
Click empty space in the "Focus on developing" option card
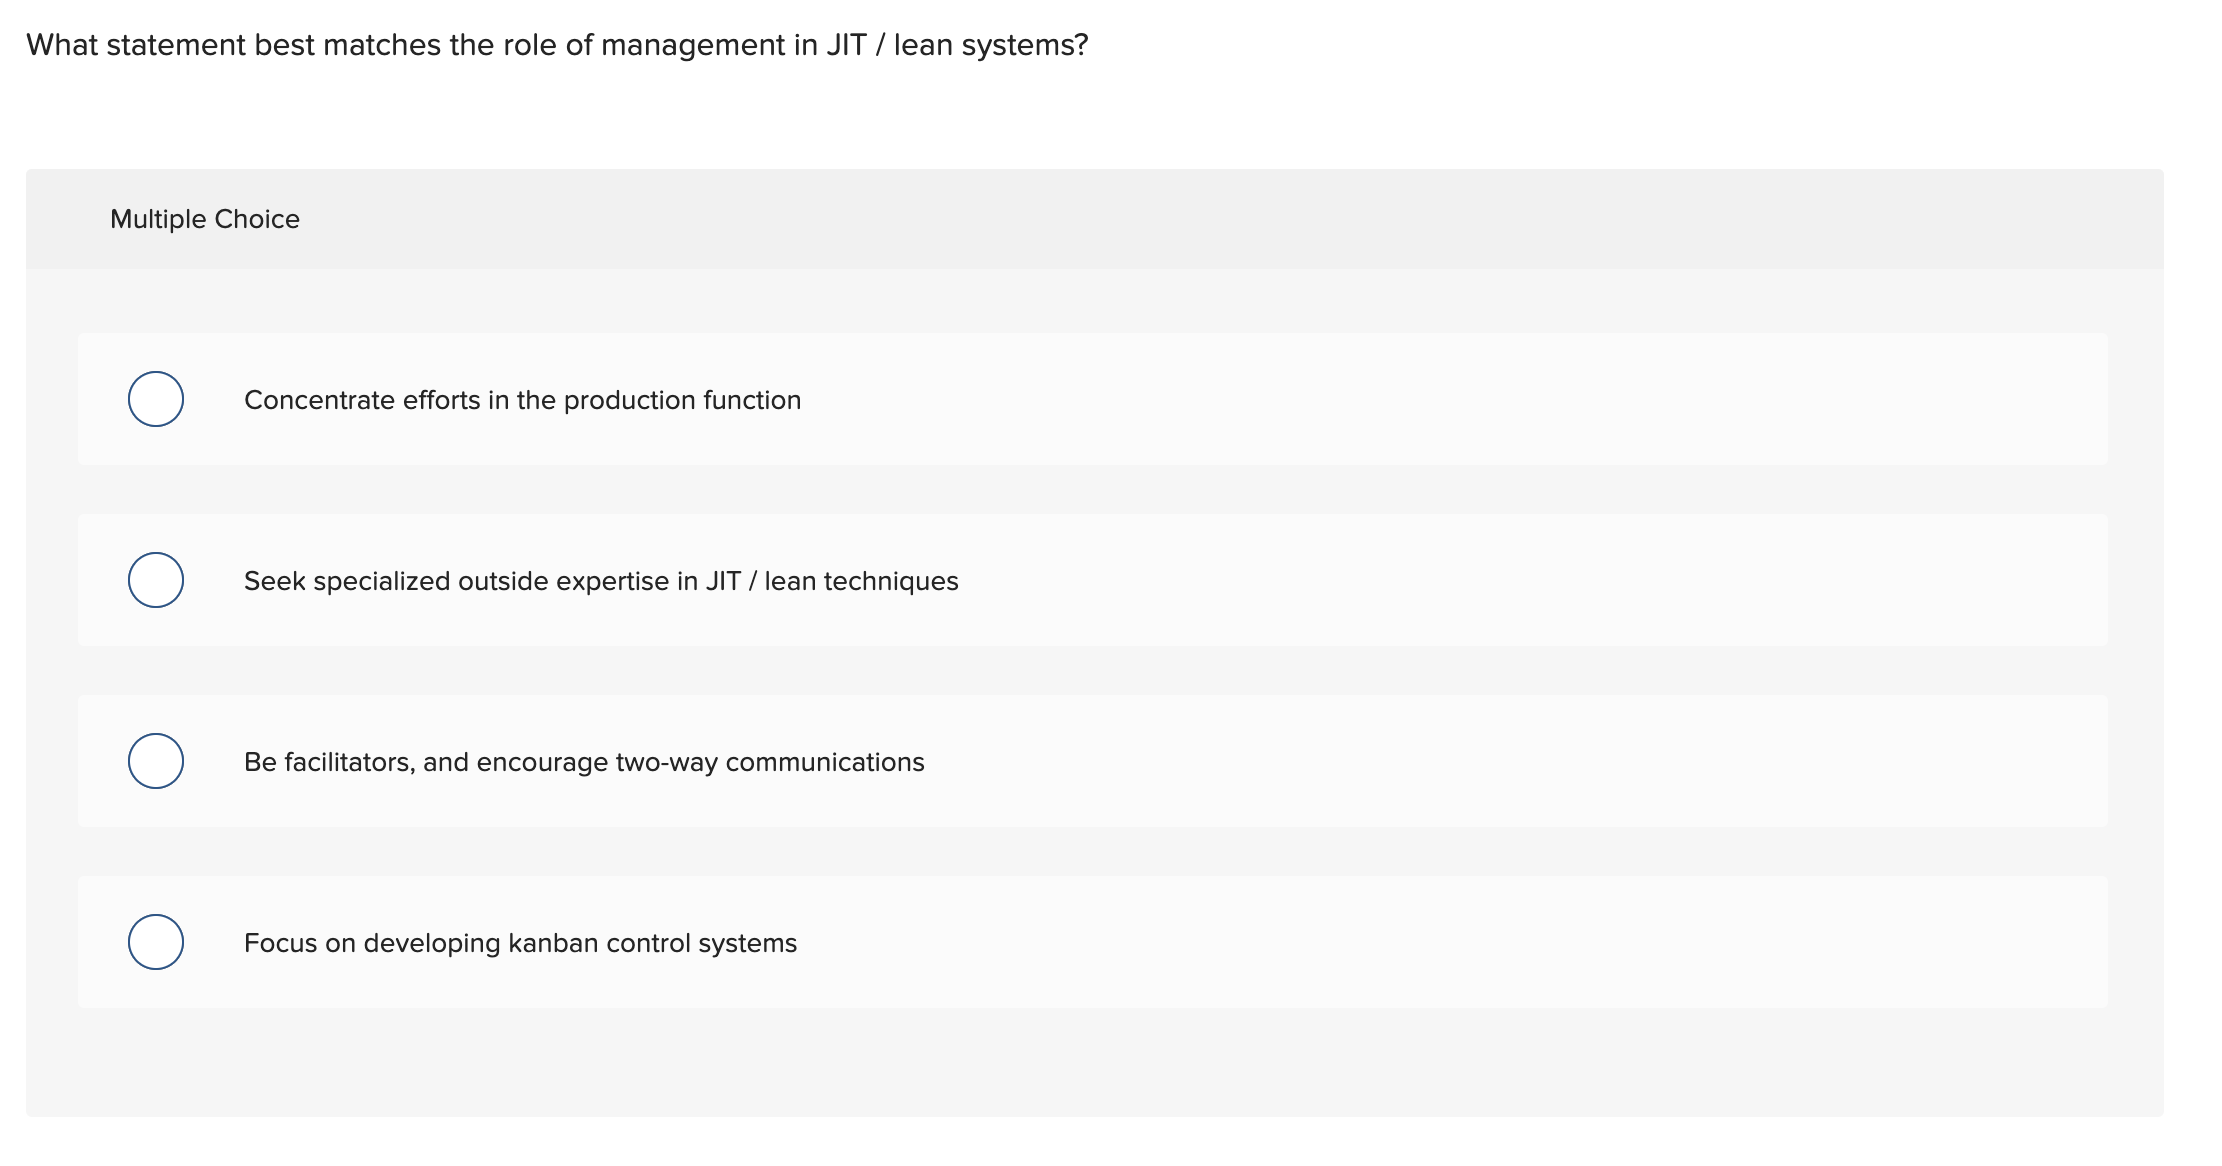point(1450,943)
